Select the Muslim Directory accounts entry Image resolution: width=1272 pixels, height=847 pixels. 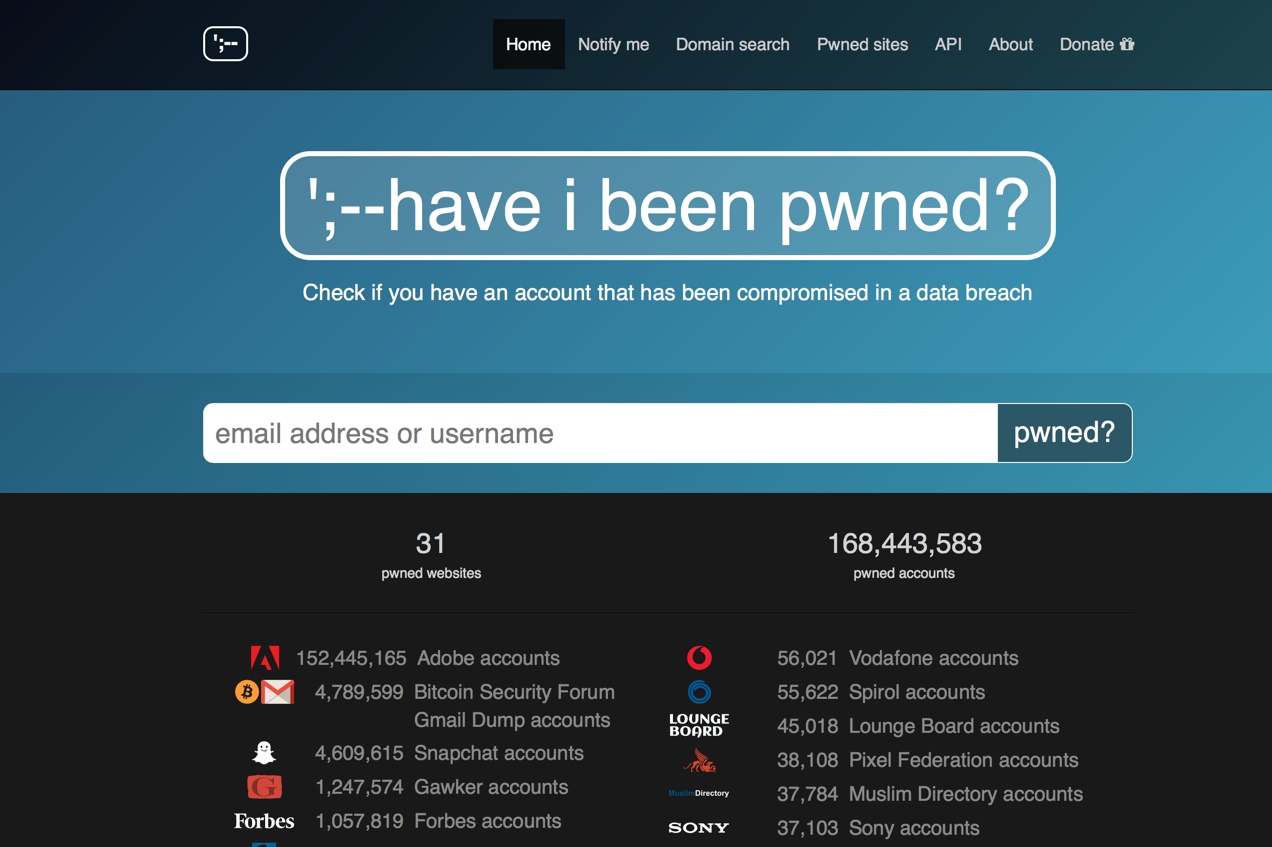966,794
